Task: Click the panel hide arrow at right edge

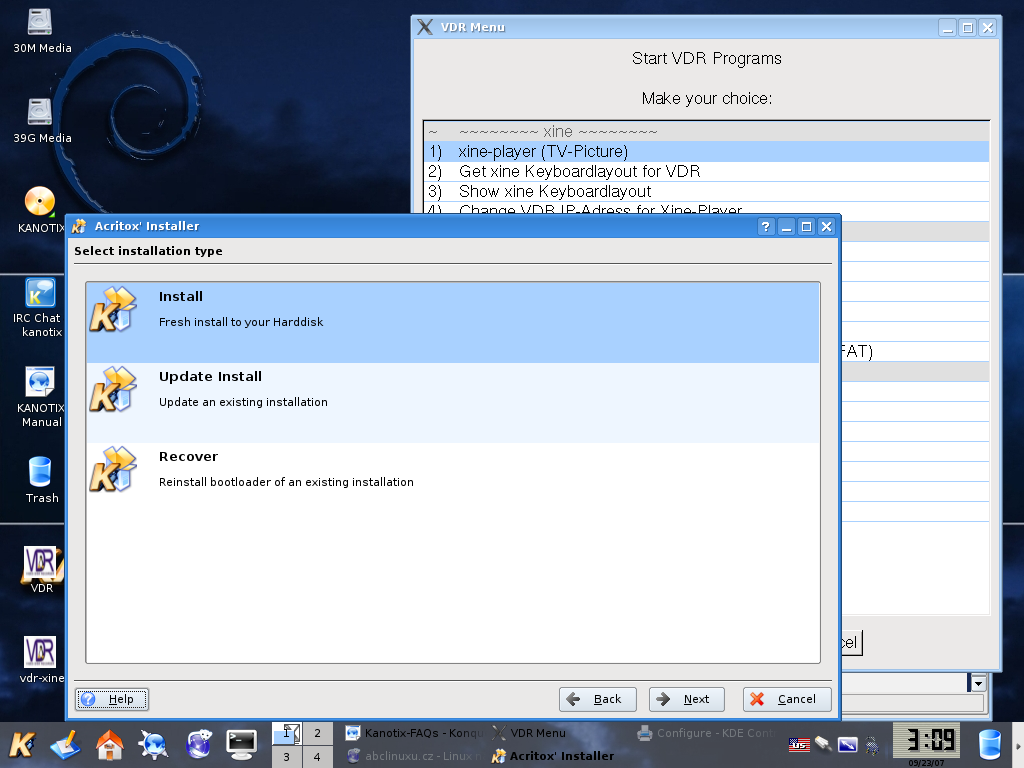Action: [1018, 745]
